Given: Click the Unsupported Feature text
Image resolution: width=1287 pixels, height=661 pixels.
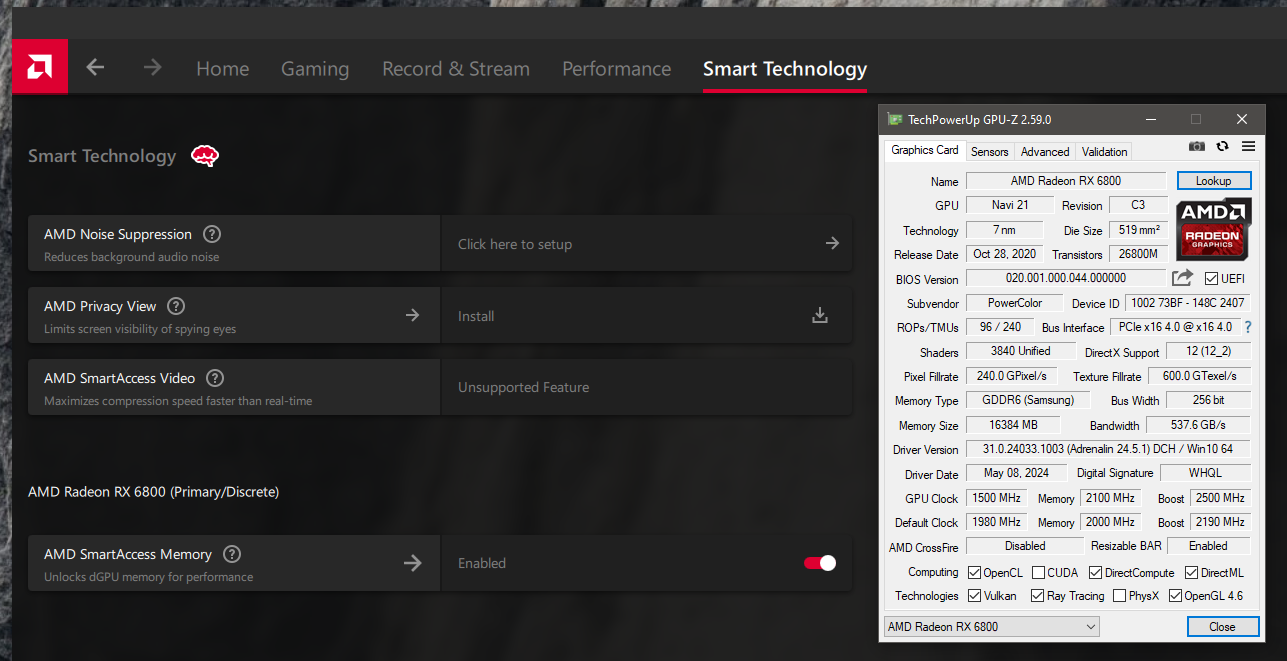Looking at the screenshot, I should point(523,388).
